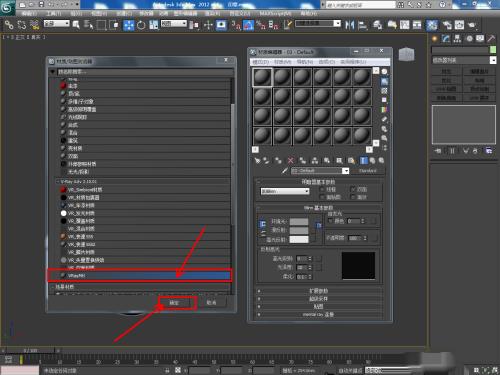Enable the 面贴图 face map checkbox
500x375 pixels.
(322, 197)
